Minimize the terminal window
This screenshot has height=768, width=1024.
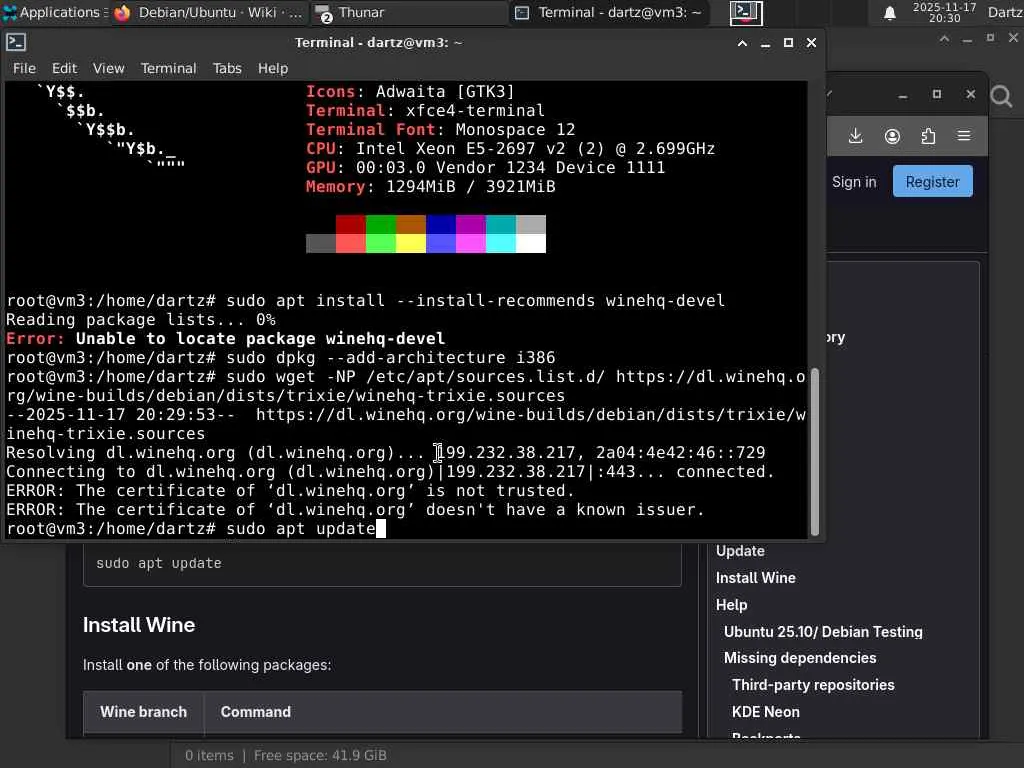(765, 43)
